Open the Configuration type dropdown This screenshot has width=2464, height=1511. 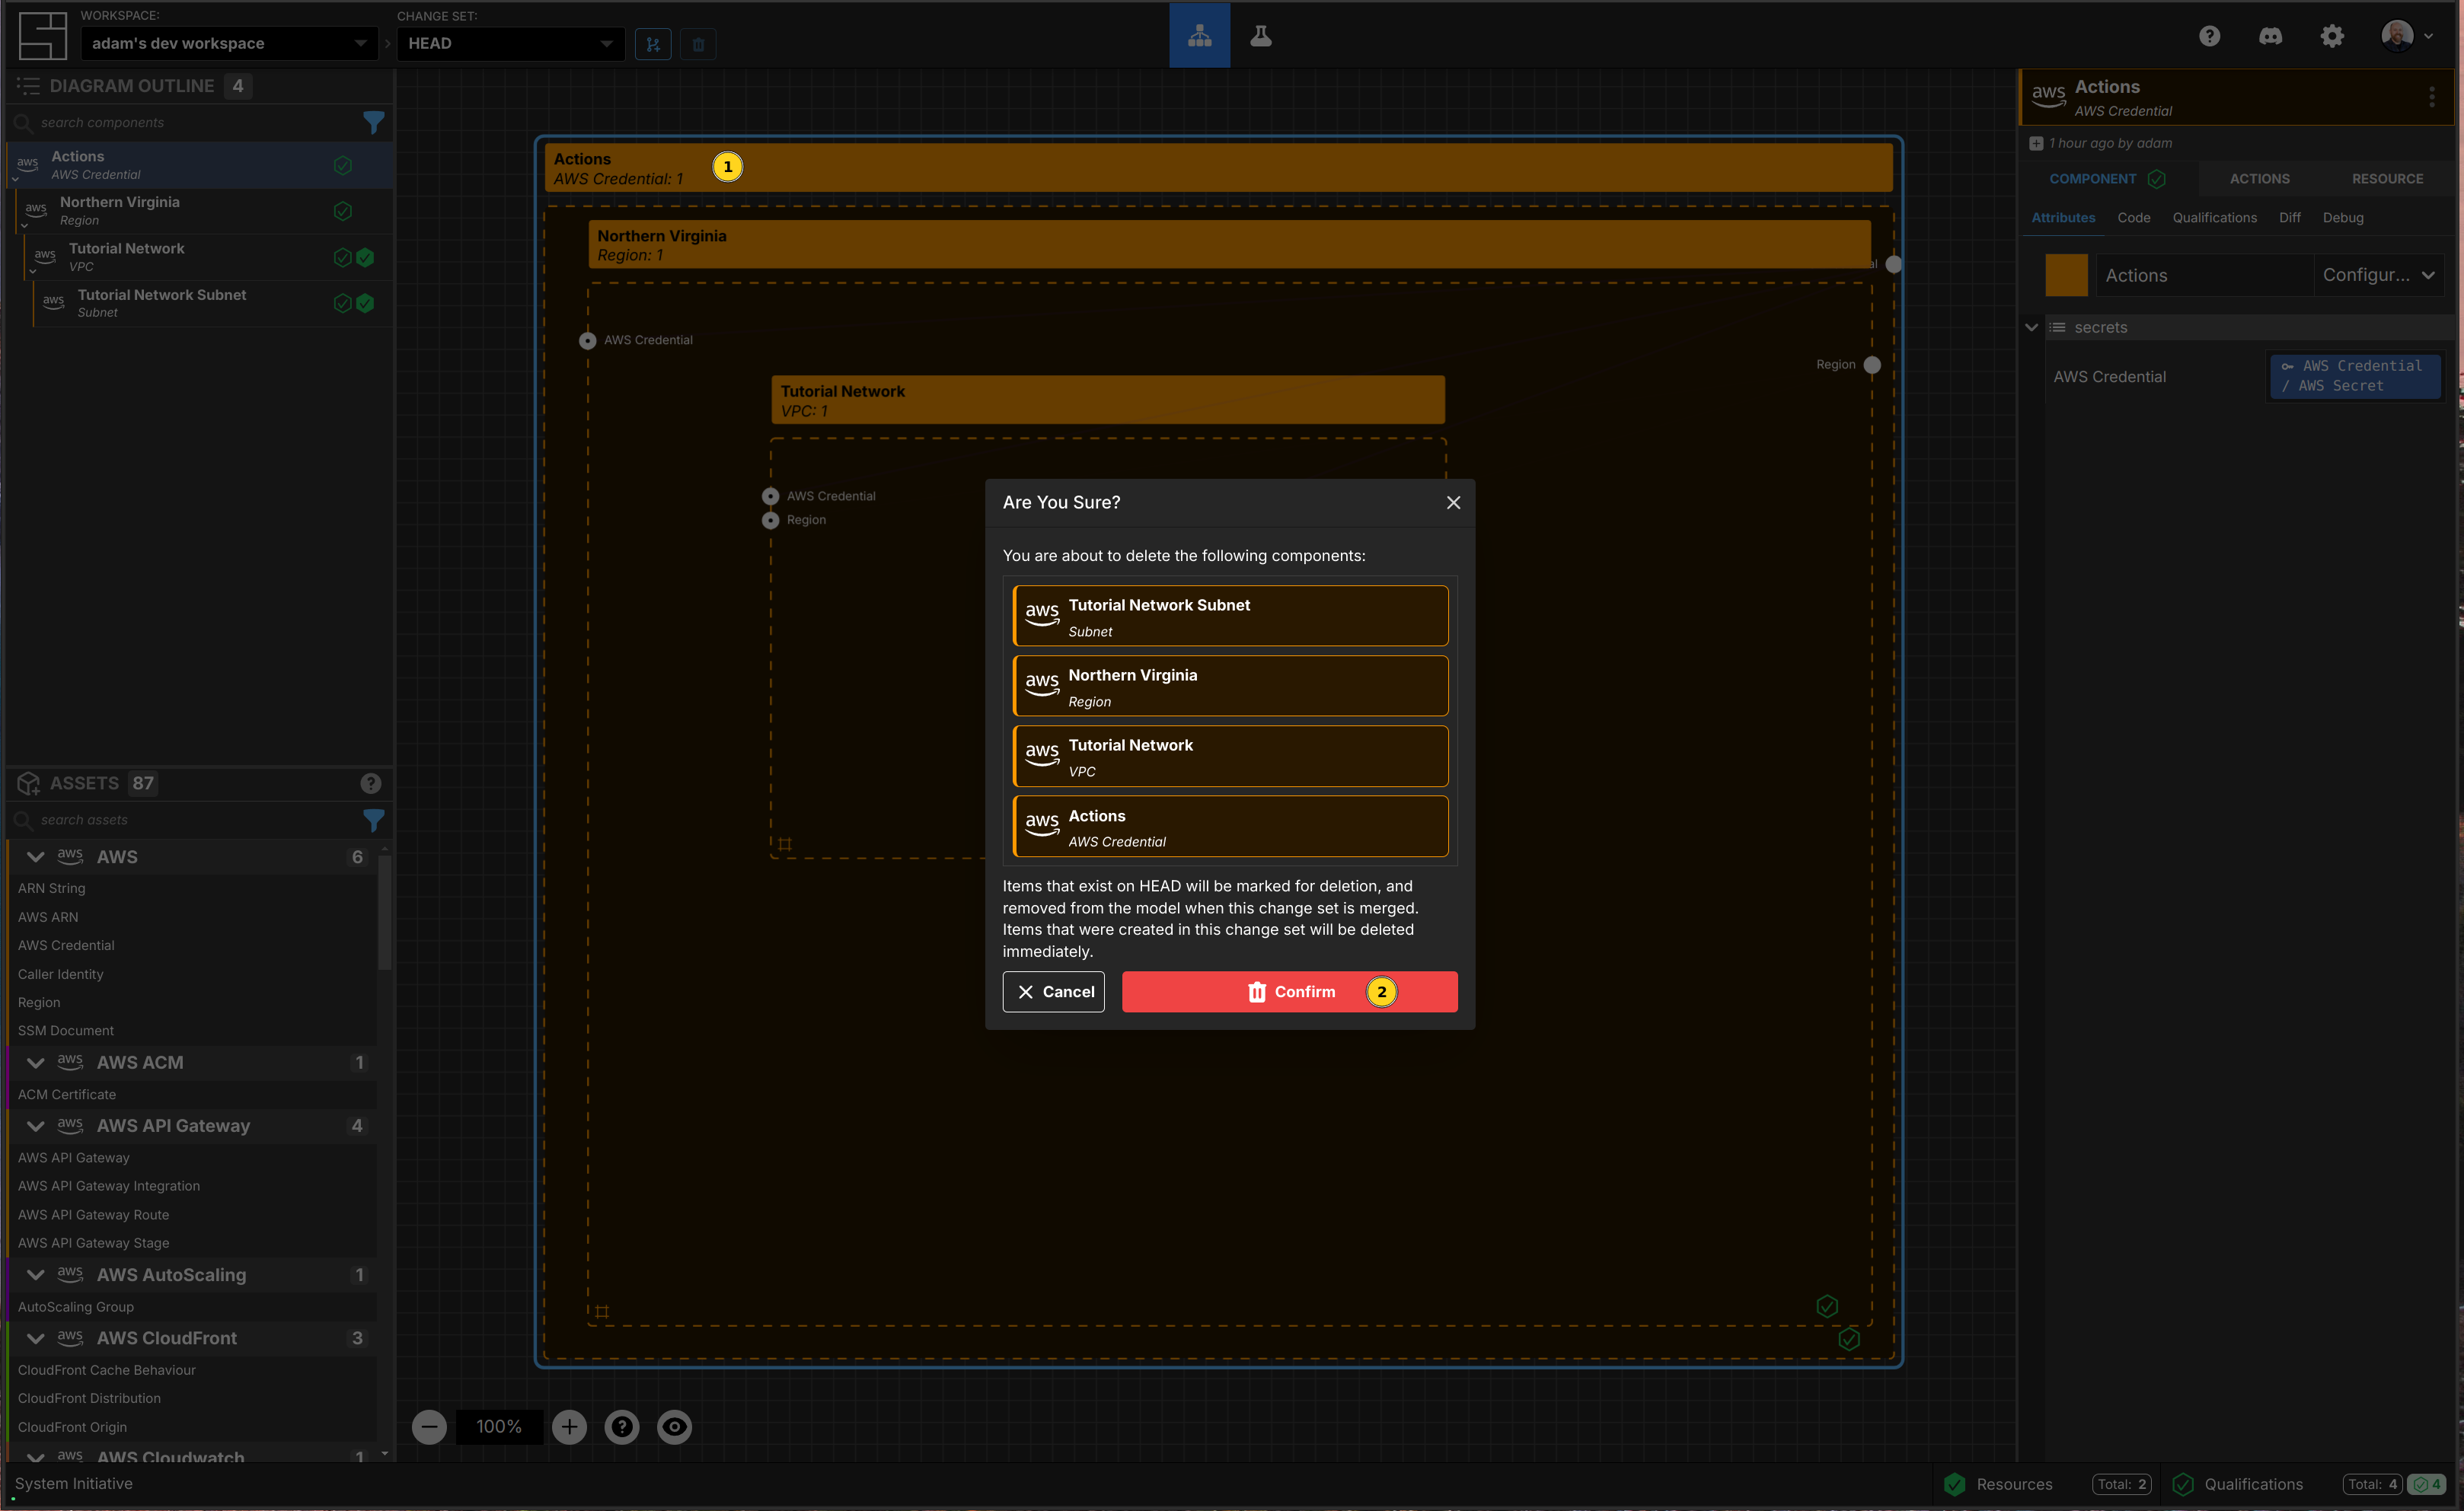click(2377, 275)
